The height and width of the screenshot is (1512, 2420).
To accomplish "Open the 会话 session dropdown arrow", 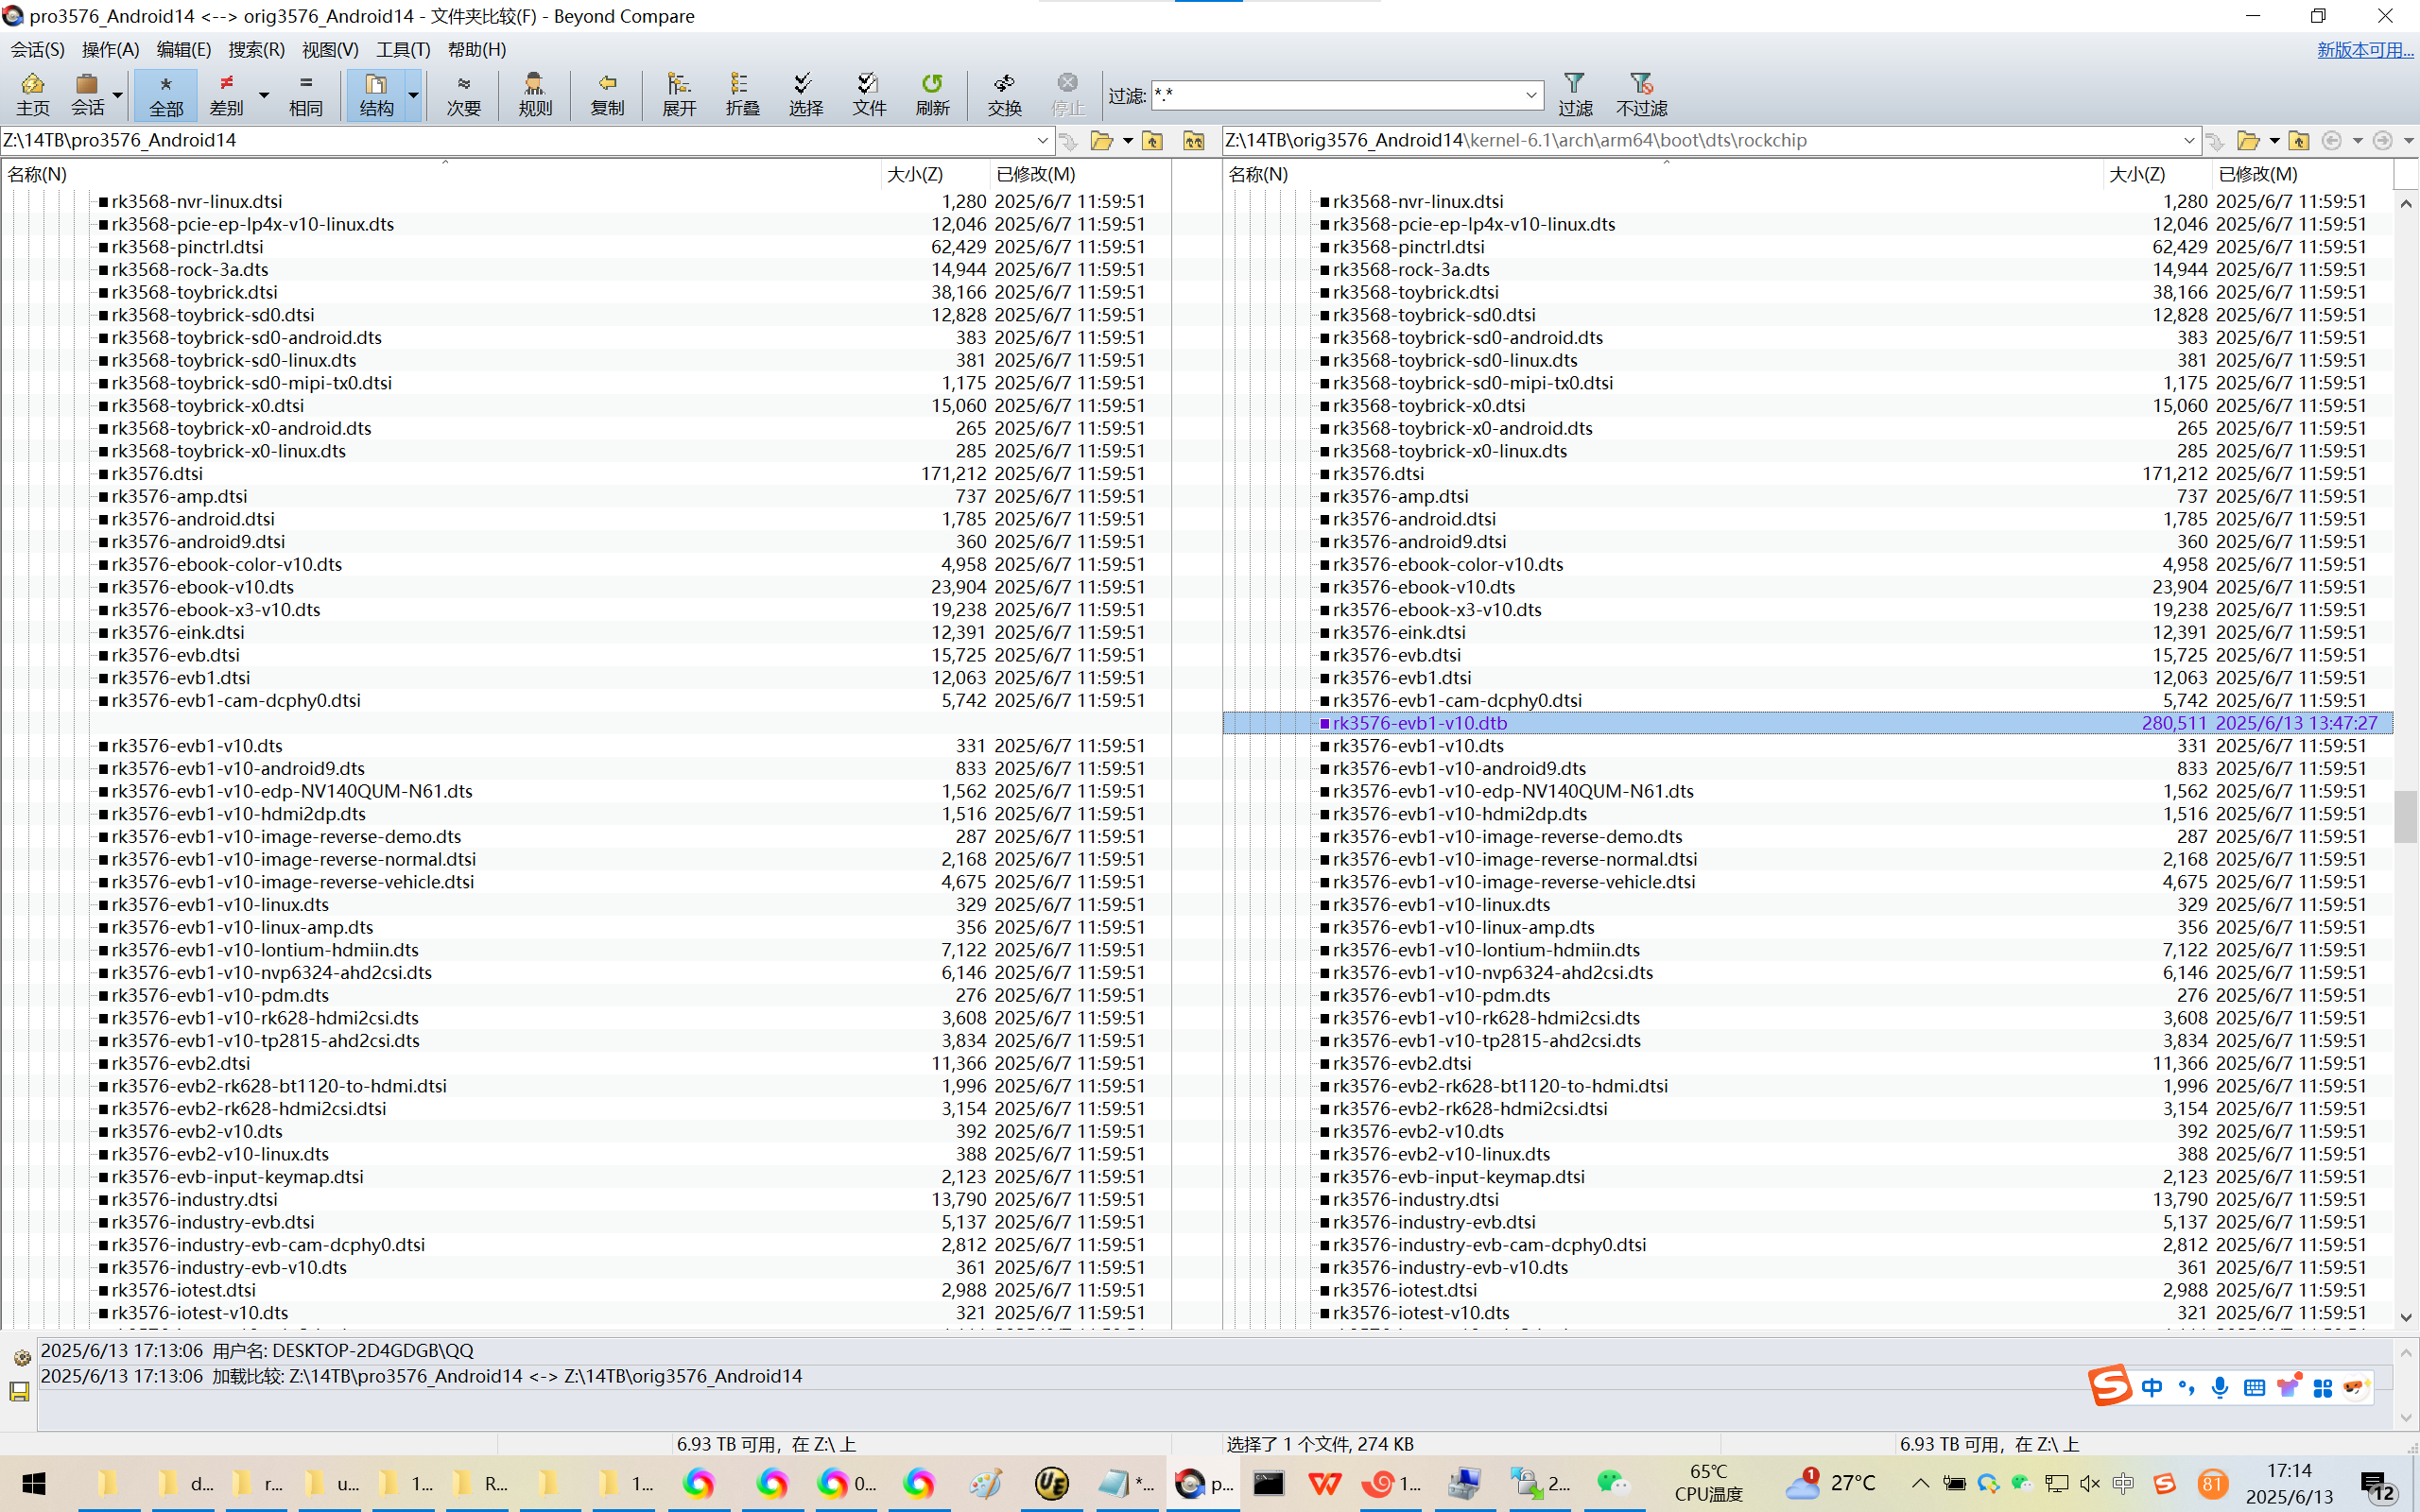I will [x=118, y=96].
